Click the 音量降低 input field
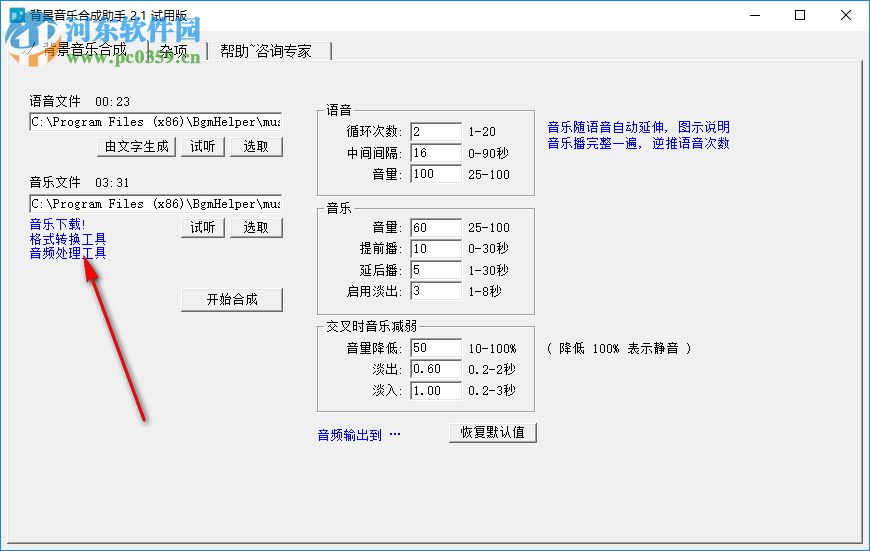870x551 pixels. point(436,348)
